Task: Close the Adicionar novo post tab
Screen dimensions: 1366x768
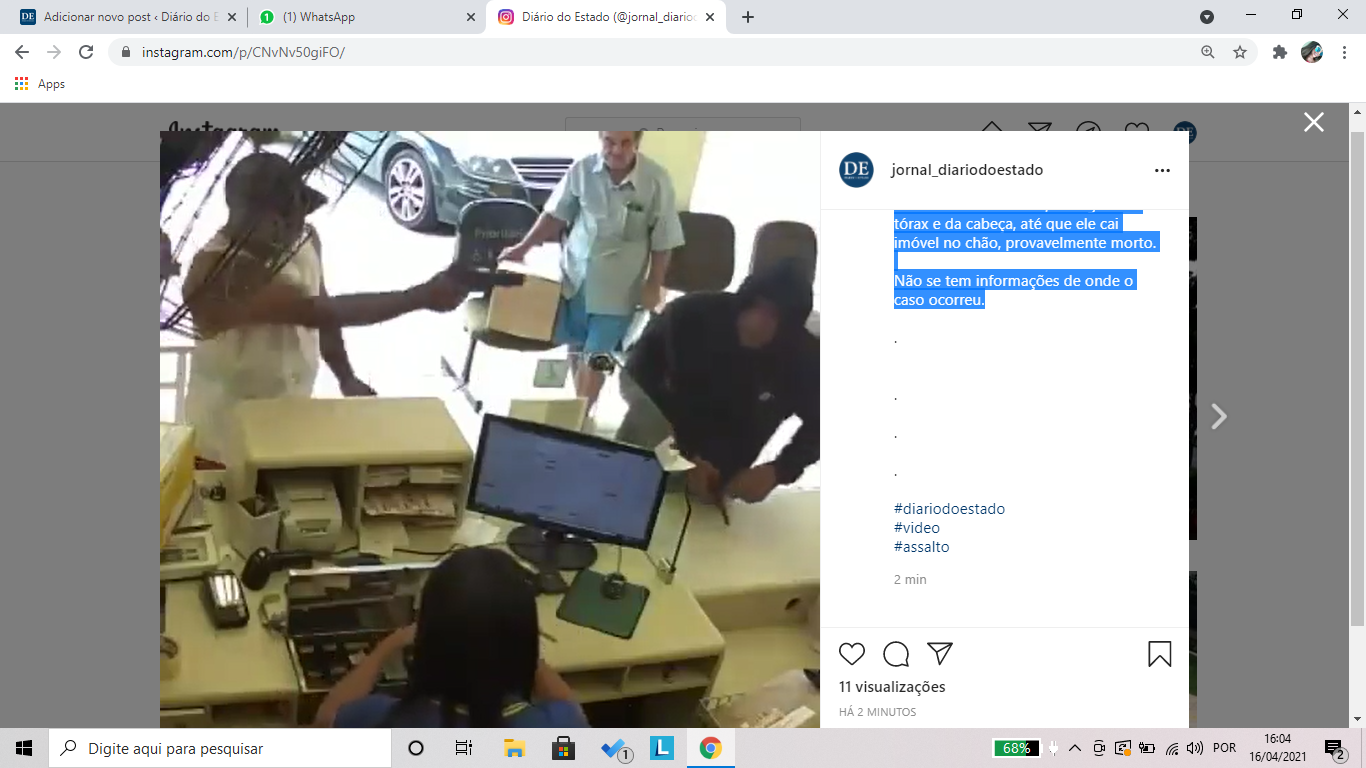Action: click(230, 17)
